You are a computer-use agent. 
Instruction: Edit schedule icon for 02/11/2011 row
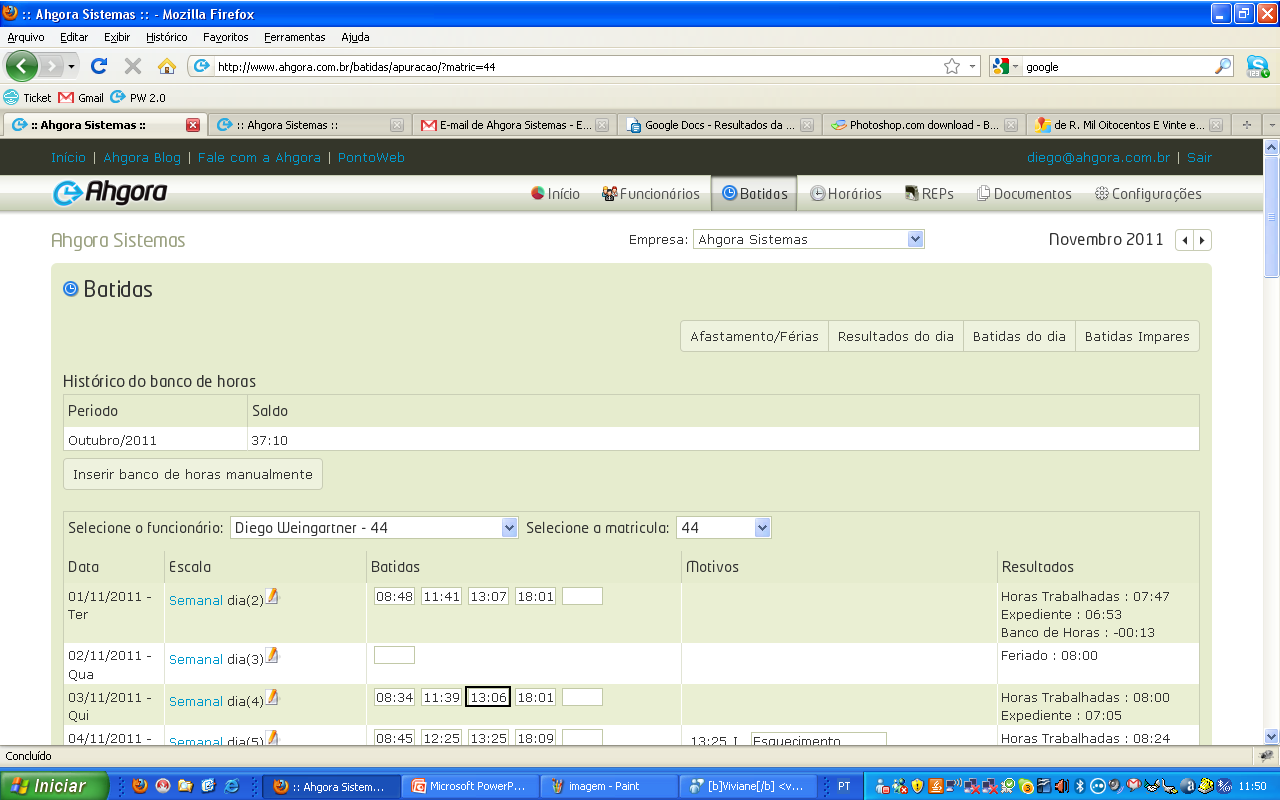click(x=272, y=656)
